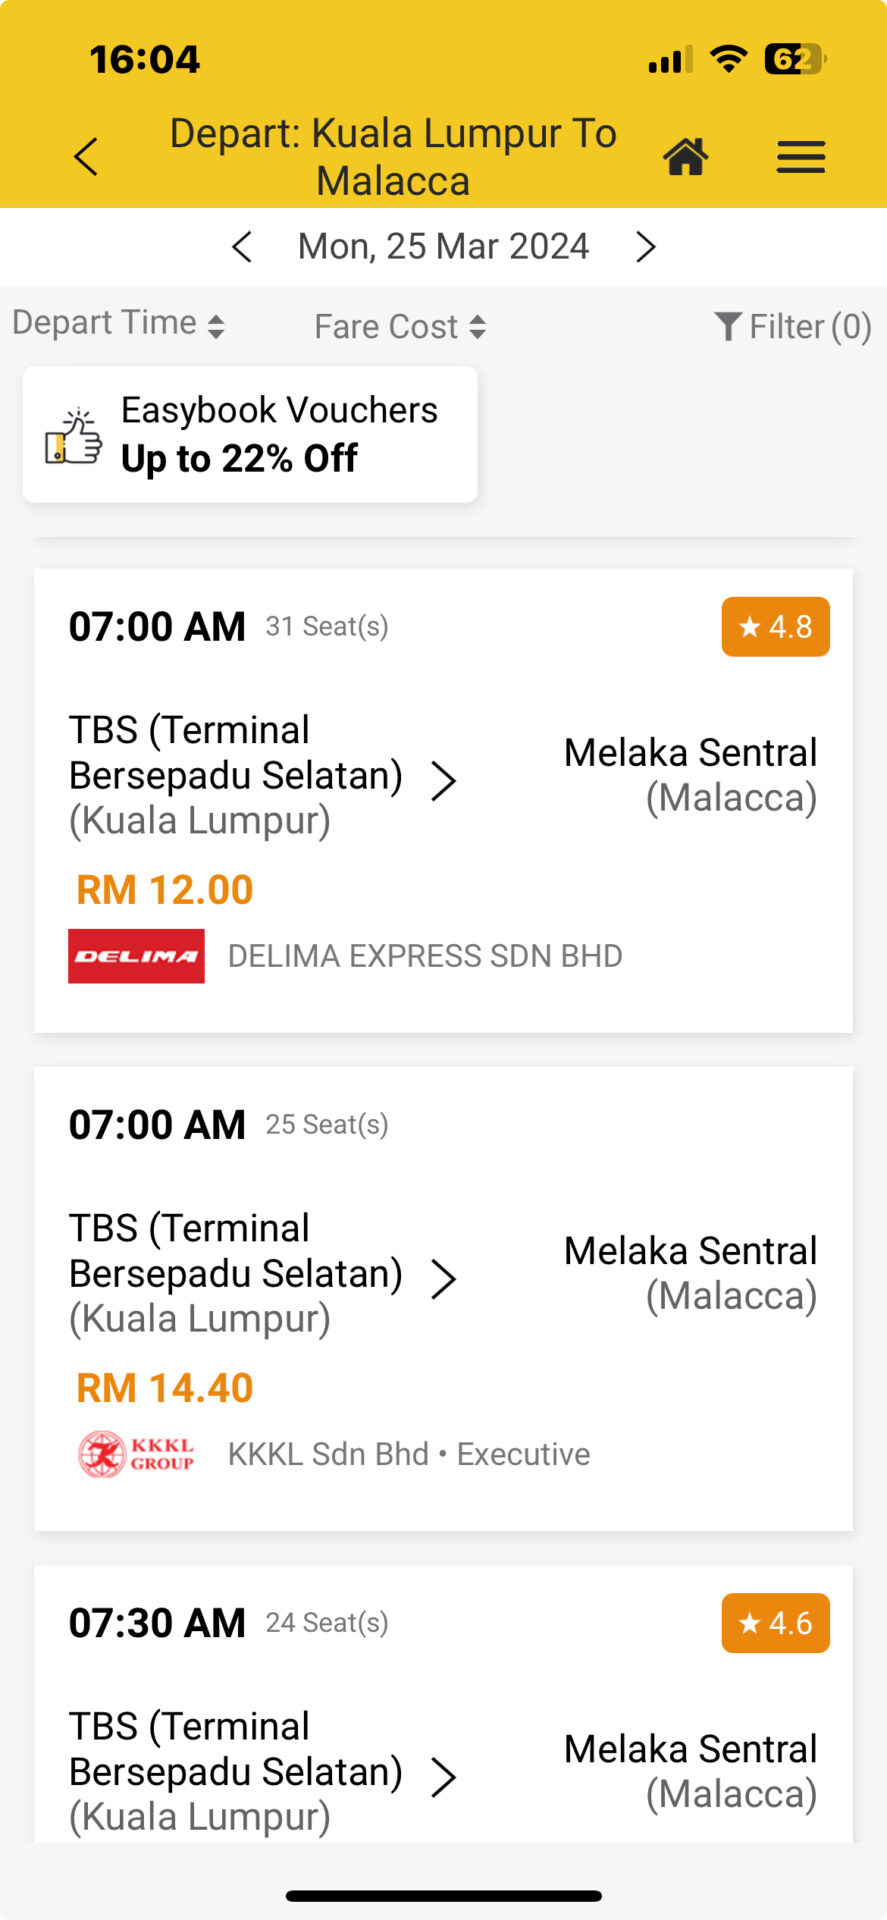Tap the 4.6 star rating badge

[775, 1623]
